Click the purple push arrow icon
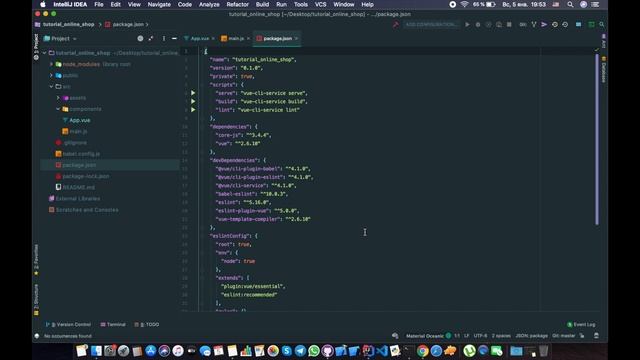640x360 pixels. tap(544, 24)
